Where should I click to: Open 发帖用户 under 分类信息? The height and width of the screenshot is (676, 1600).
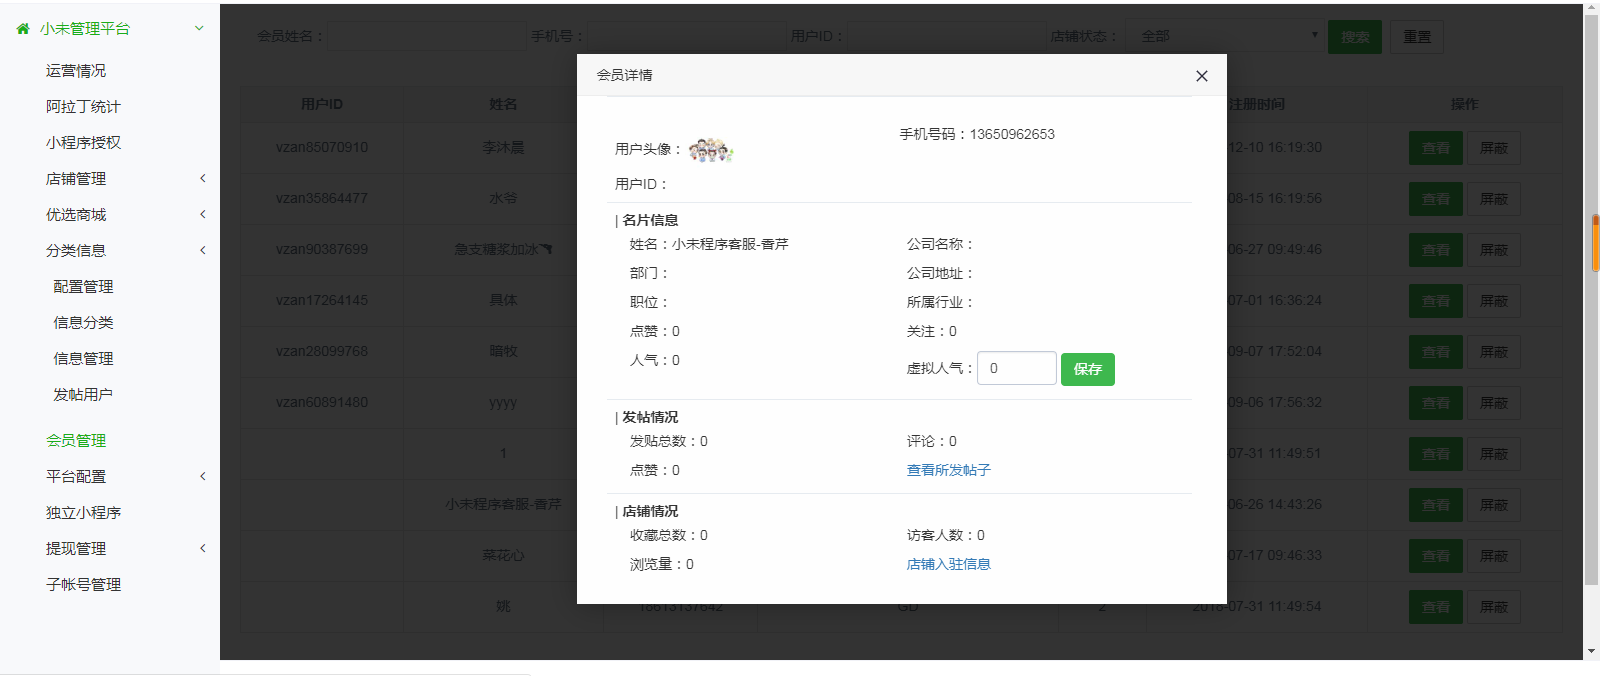[x=83, y=395]
